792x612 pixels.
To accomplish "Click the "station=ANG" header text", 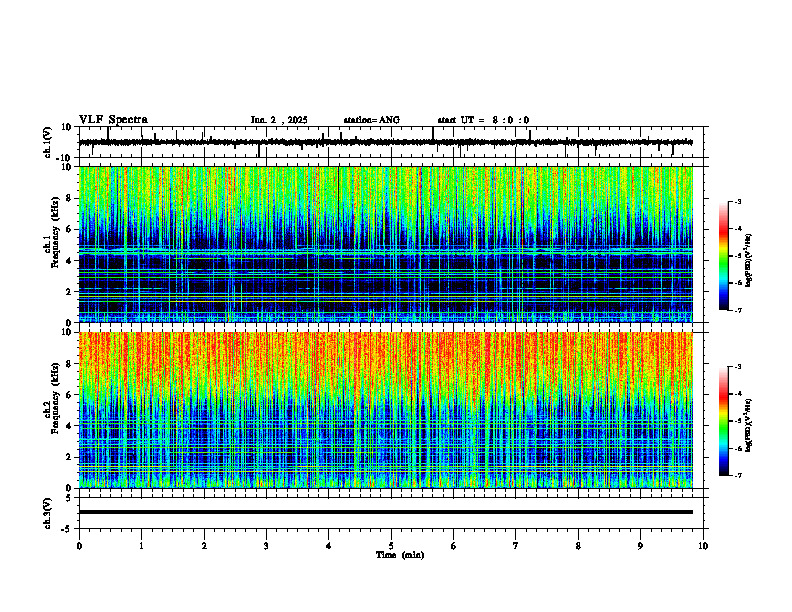I will pos(371,120).
